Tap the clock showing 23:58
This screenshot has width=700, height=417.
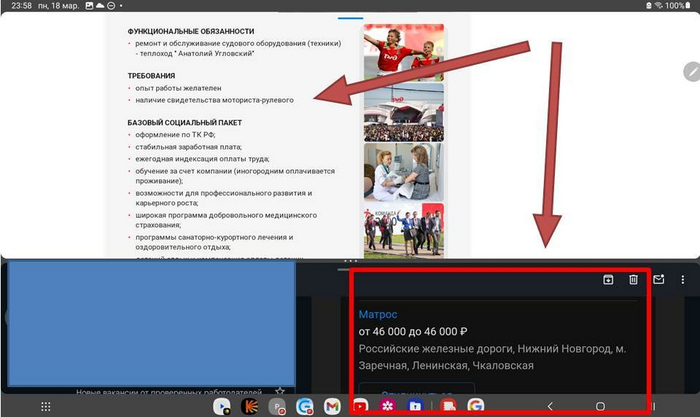click(21, 6)
